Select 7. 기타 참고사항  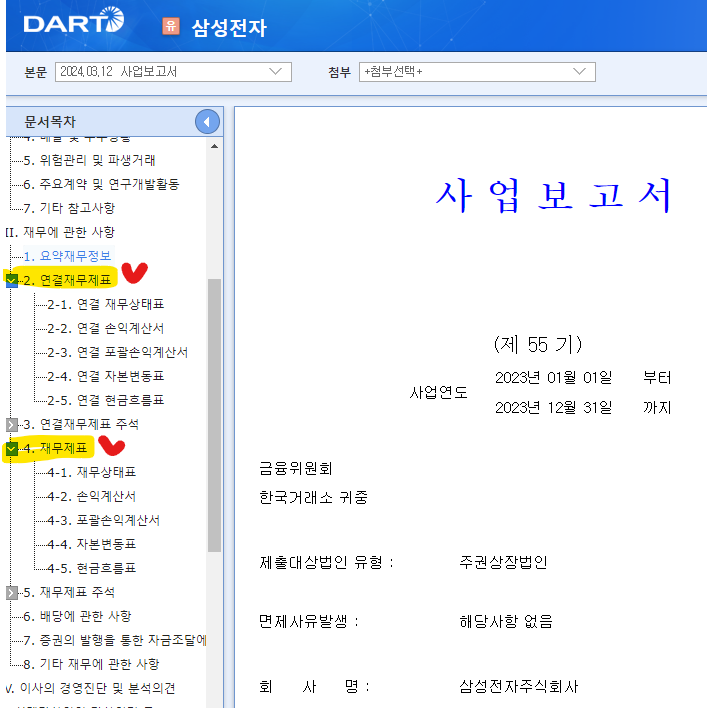[69, 208]
